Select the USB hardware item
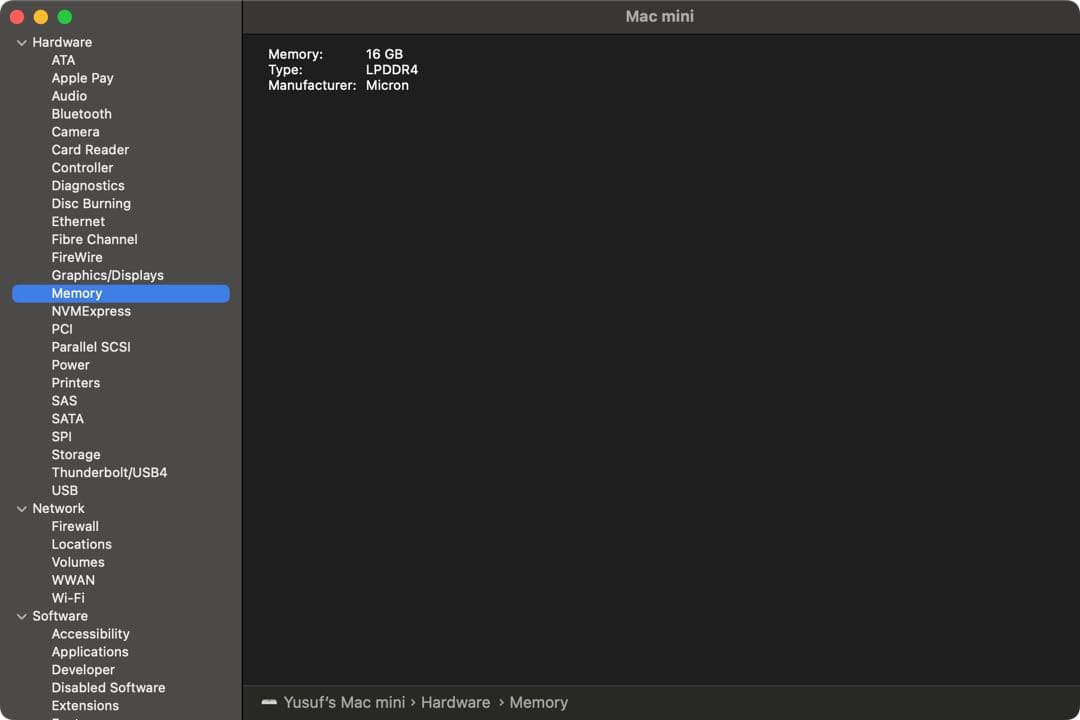 coord(65,490)
